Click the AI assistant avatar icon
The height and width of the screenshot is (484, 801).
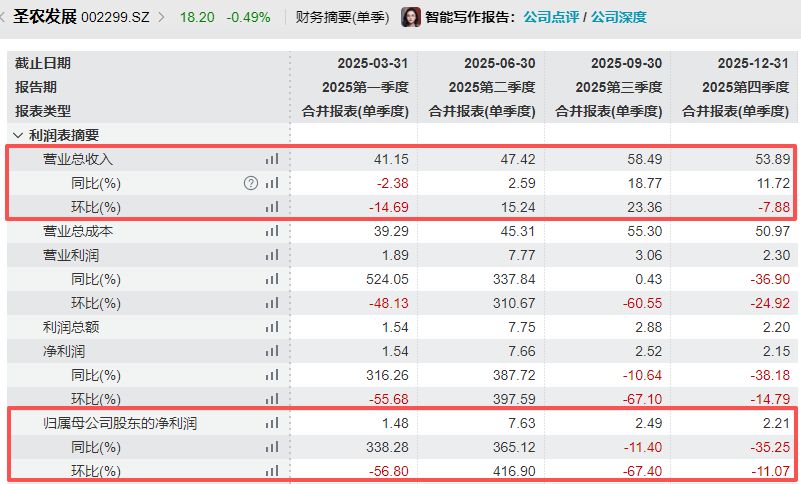(410, 17)
